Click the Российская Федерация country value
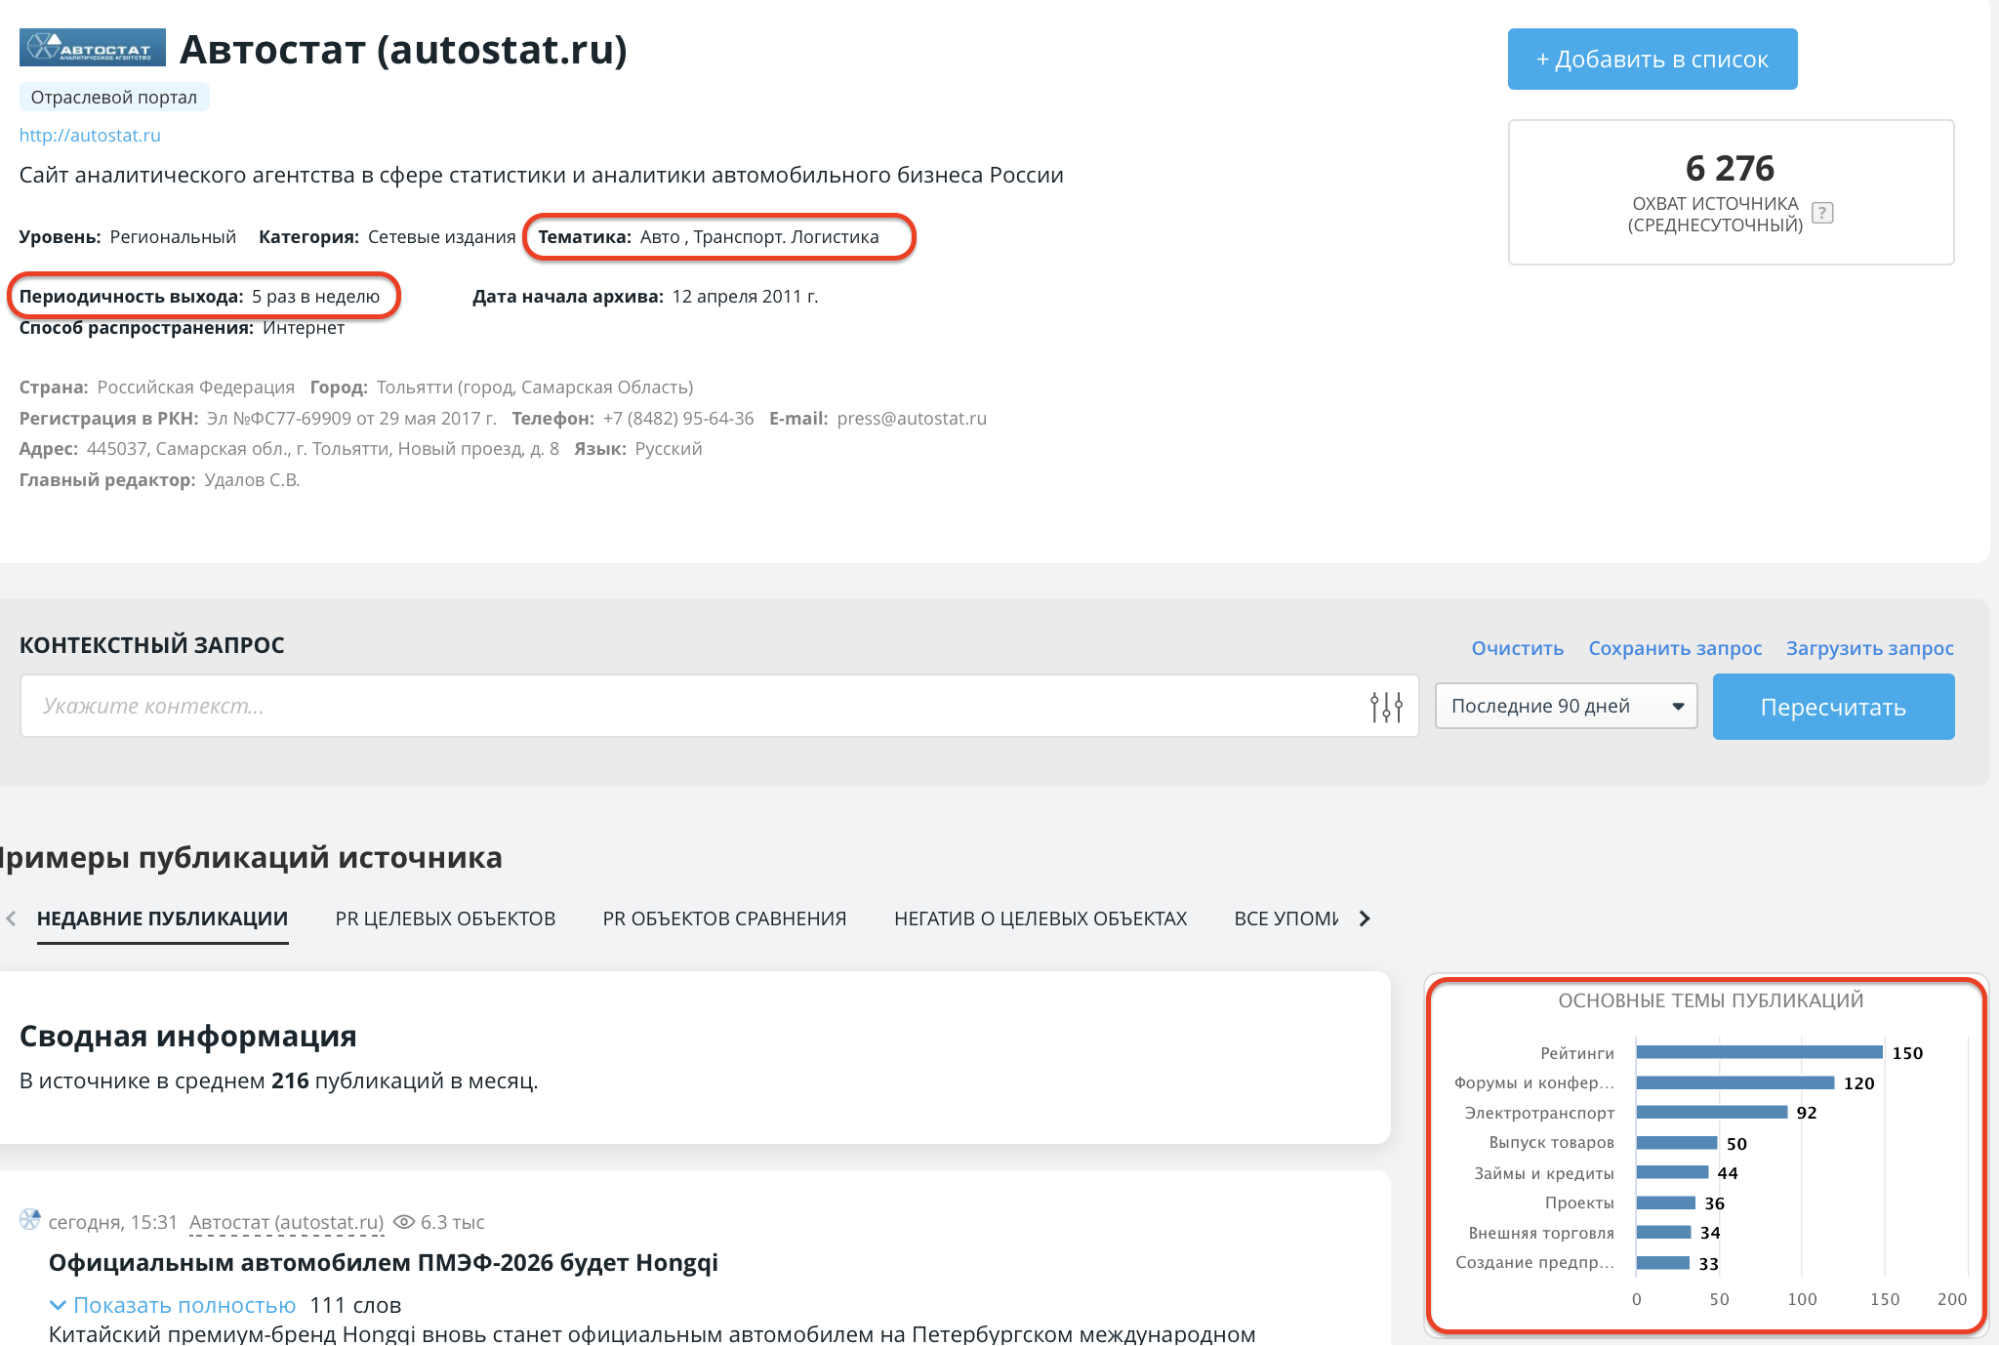The height and width of the screenshot is (1346, 1999). [196, 387]
